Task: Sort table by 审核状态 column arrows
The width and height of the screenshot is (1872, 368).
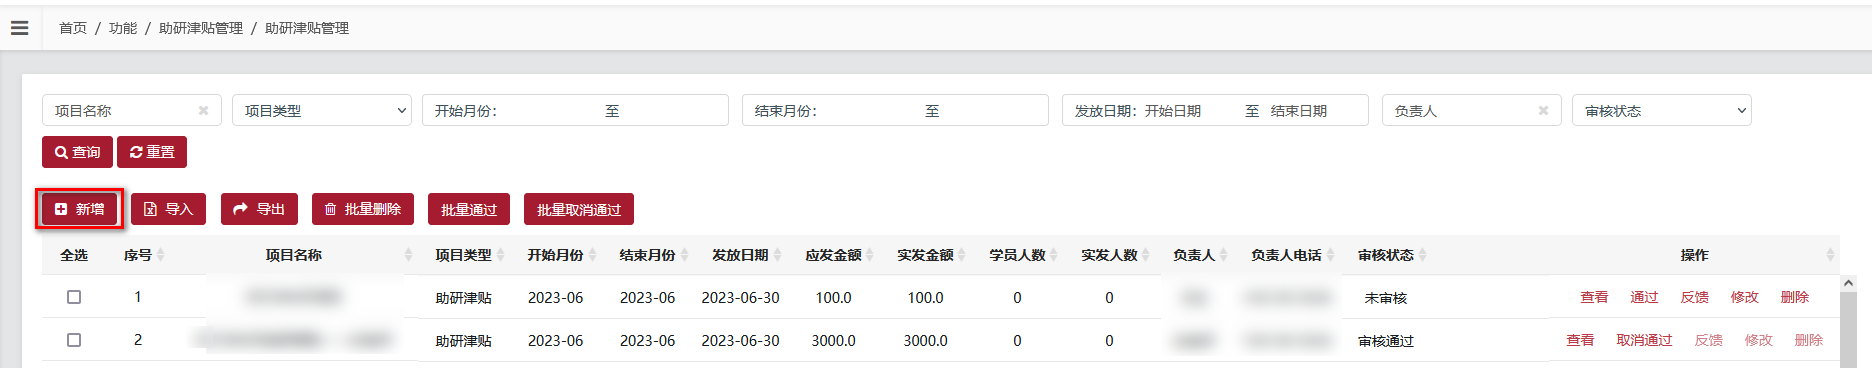Action: pyautogui.click(x=1423, y=255)
